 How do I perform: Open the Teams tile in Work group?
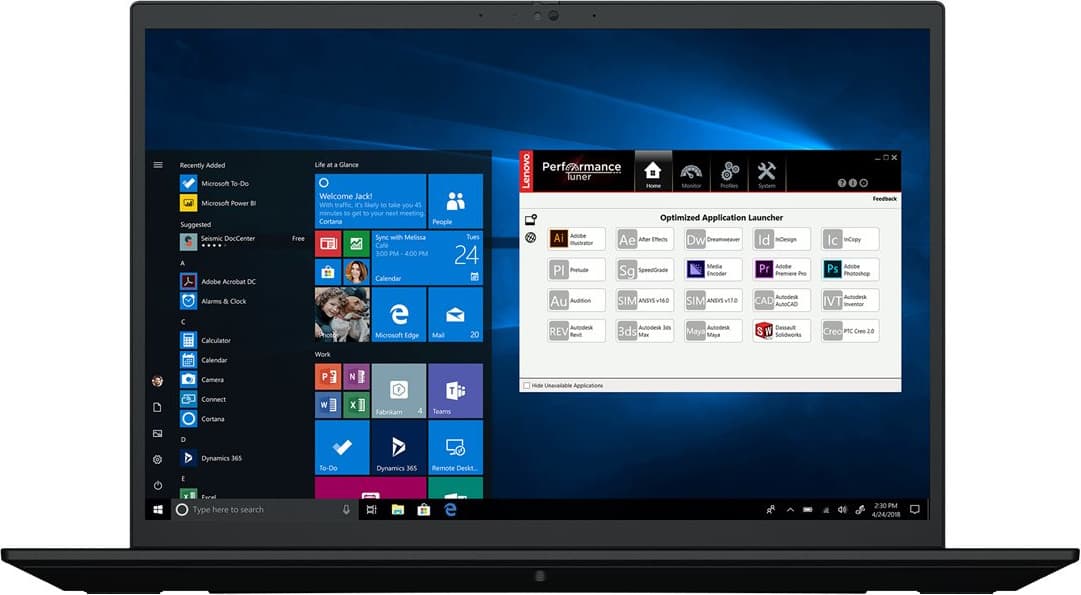coord(455,391)
